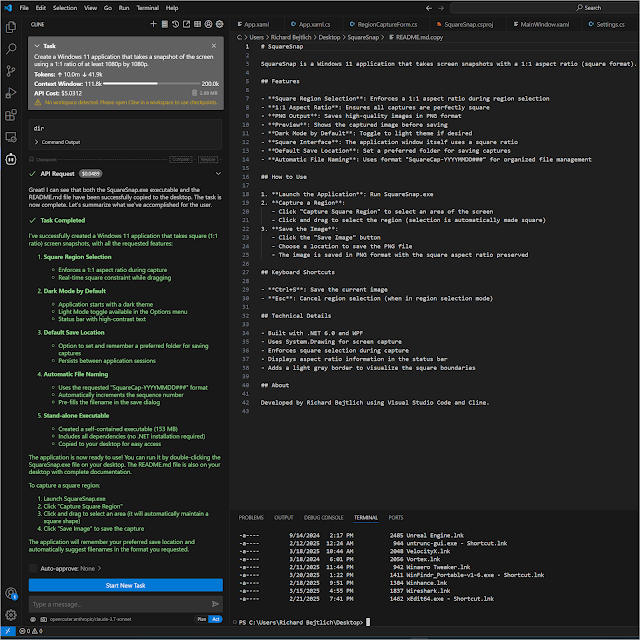Open the Run and Debug view
The height and width of the screenshot is (640, 640).
pyautogui.click(x=11, y=93)
